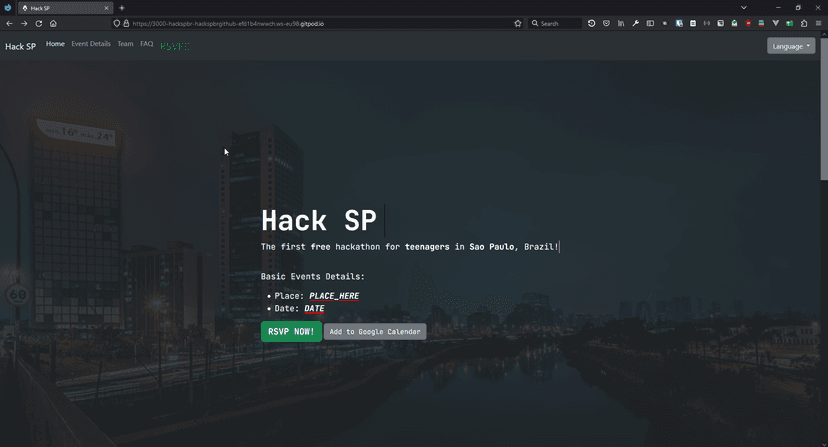This screenshot has height=447, width=828.
Task: Open a new browser tab
Action: click(122, 8)
